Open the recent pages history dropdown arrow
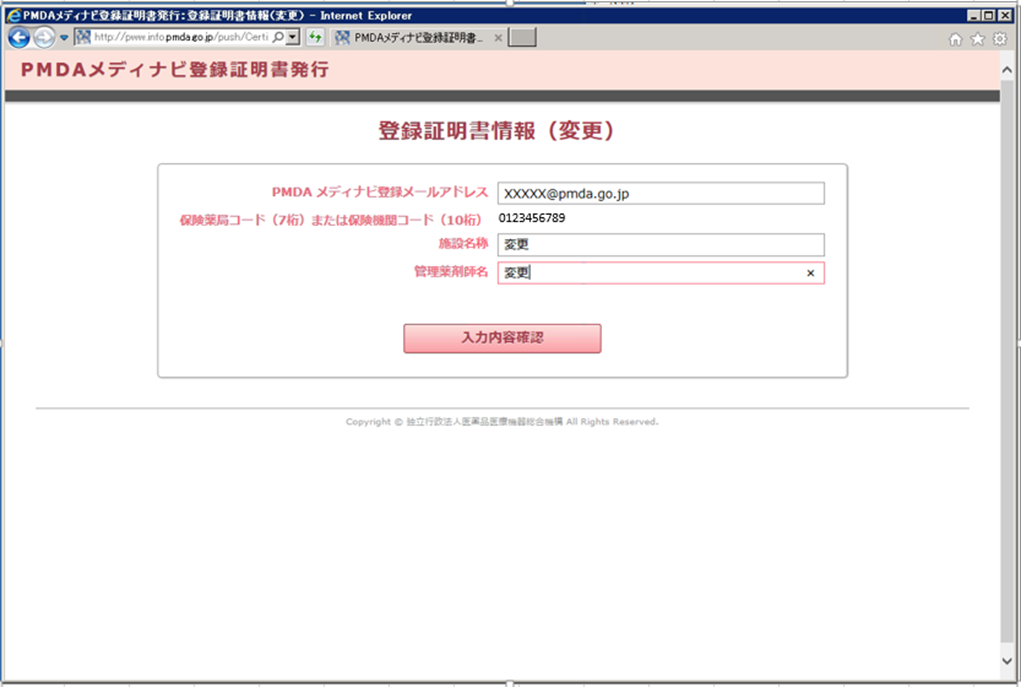 point(64,38)
